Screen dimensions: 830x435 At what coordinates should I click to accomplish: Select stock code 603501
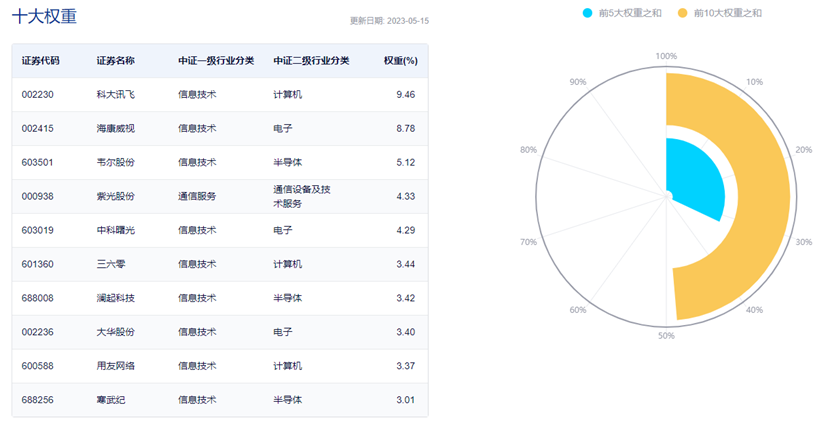pos(38,163)
